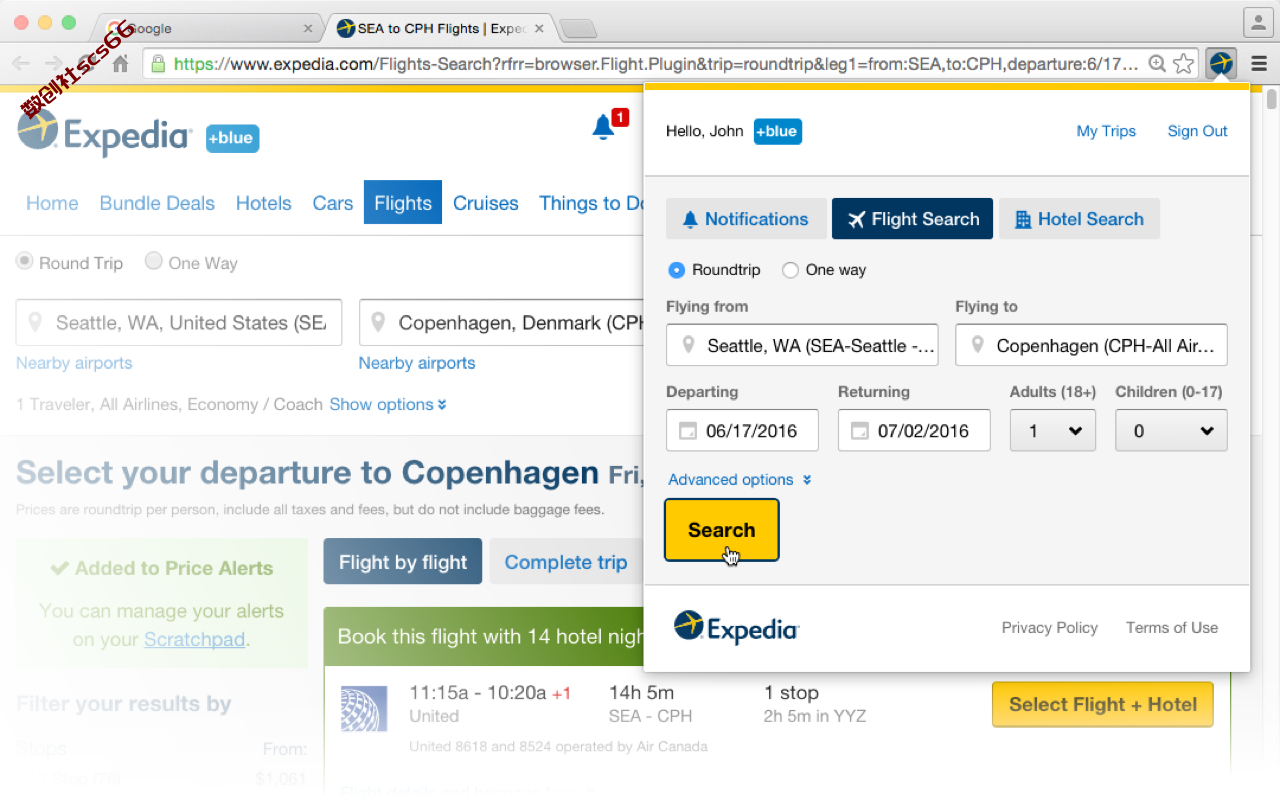The height and width of the screenshot is (800, 1280).
Task: Bookmark this page with the star icon
Action: coord(1184,64)
